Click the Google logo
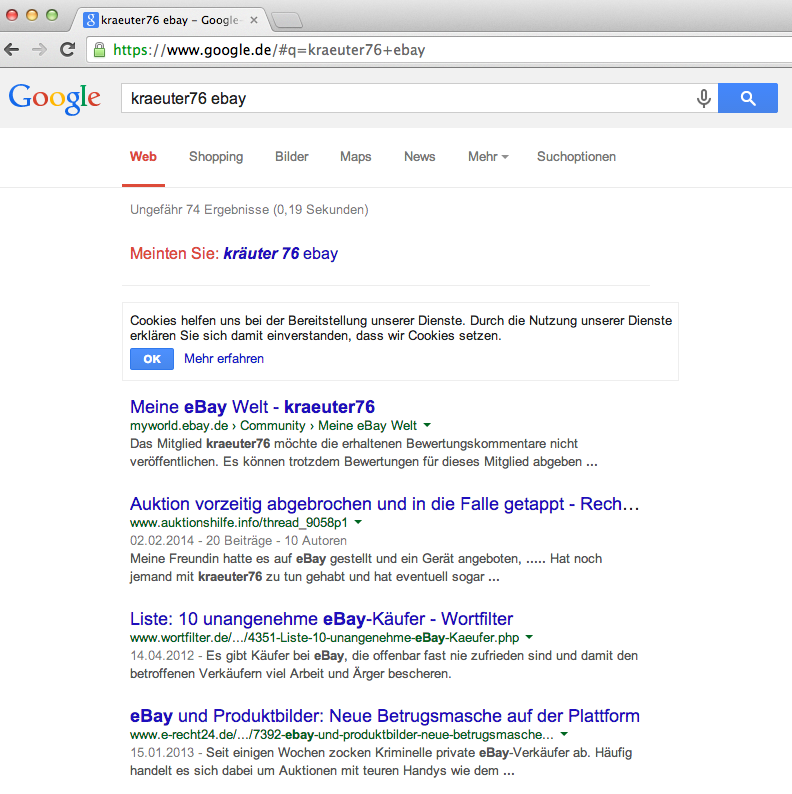792x794 pixels. [x=55, y=98]
